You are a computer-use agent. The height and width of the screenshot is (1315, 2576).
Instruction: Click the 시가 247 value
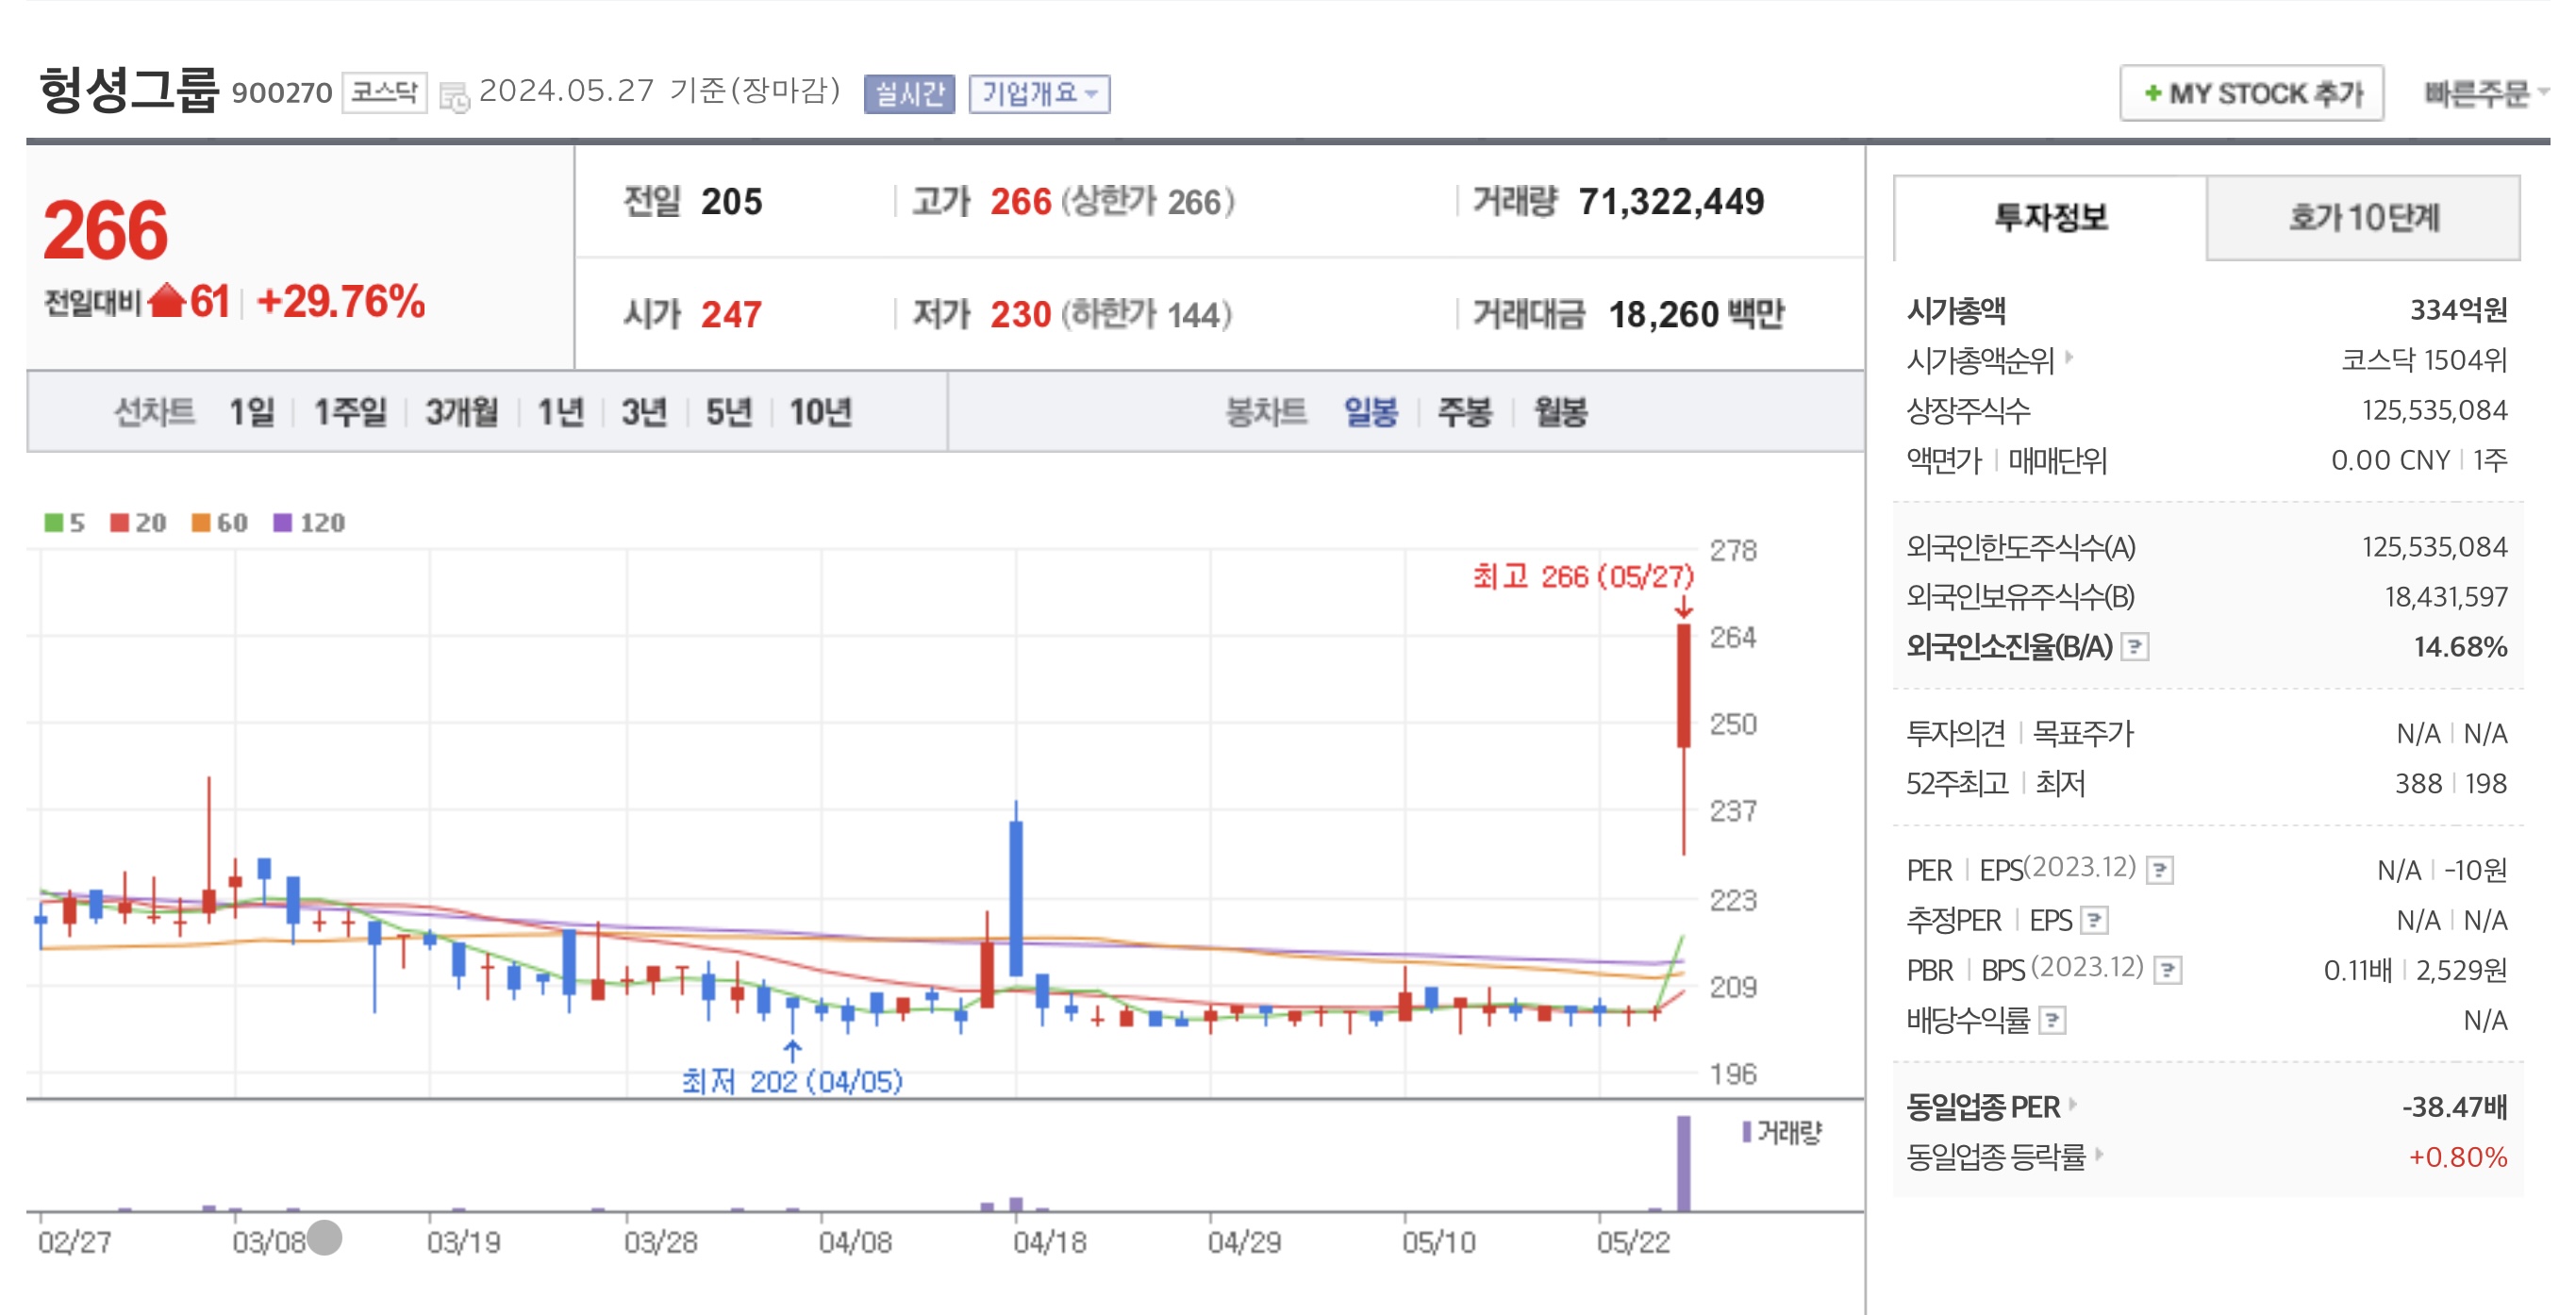tap(731, 315)
